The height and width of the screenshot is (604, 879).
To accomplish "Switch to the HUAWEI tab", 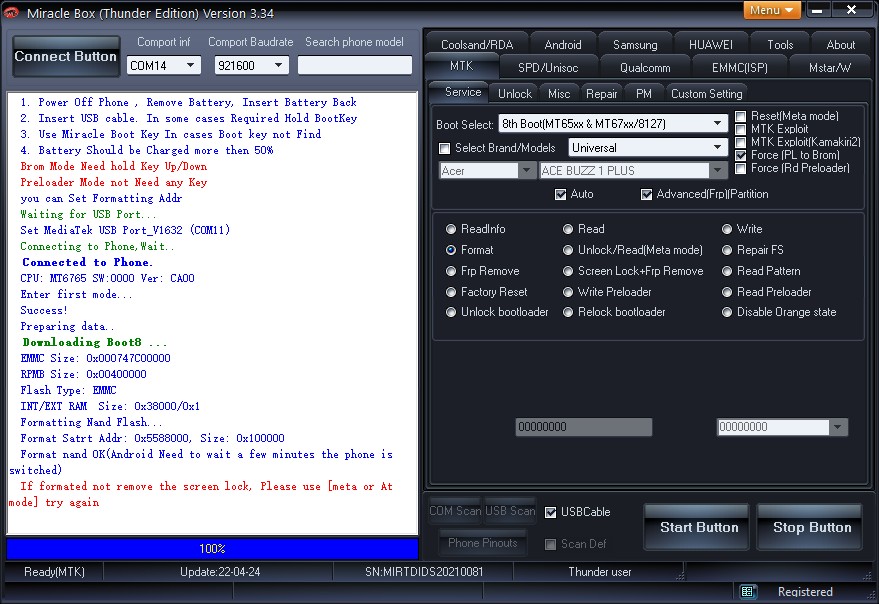I will click(710, 45).
